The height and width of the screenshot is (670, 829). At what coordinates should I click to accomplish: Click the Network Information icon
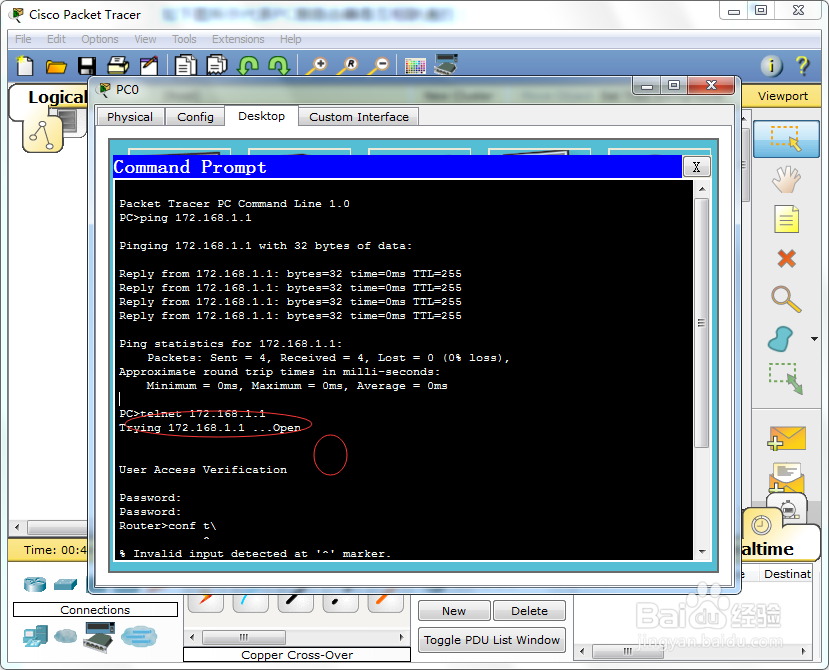click(x=771, y=66)
